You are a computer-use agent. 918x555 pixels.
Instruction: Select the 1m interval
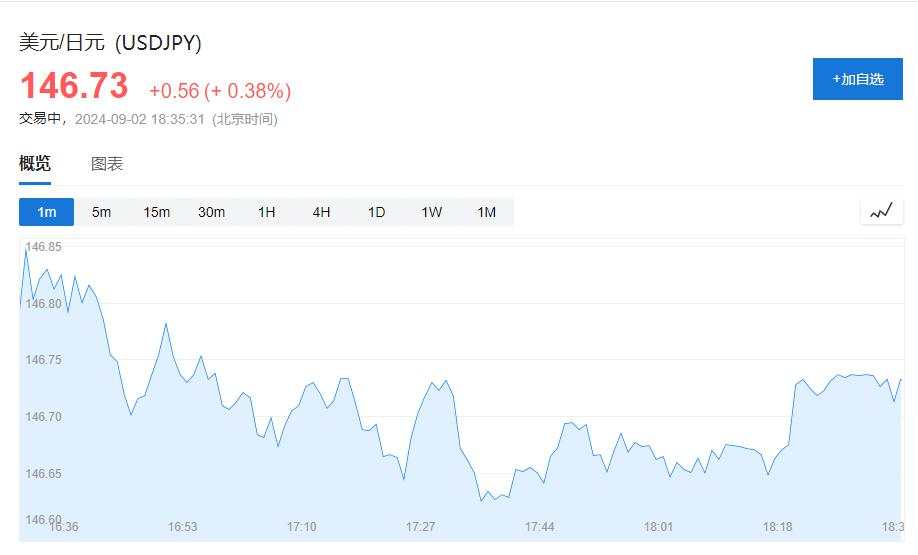pos(46,212)
